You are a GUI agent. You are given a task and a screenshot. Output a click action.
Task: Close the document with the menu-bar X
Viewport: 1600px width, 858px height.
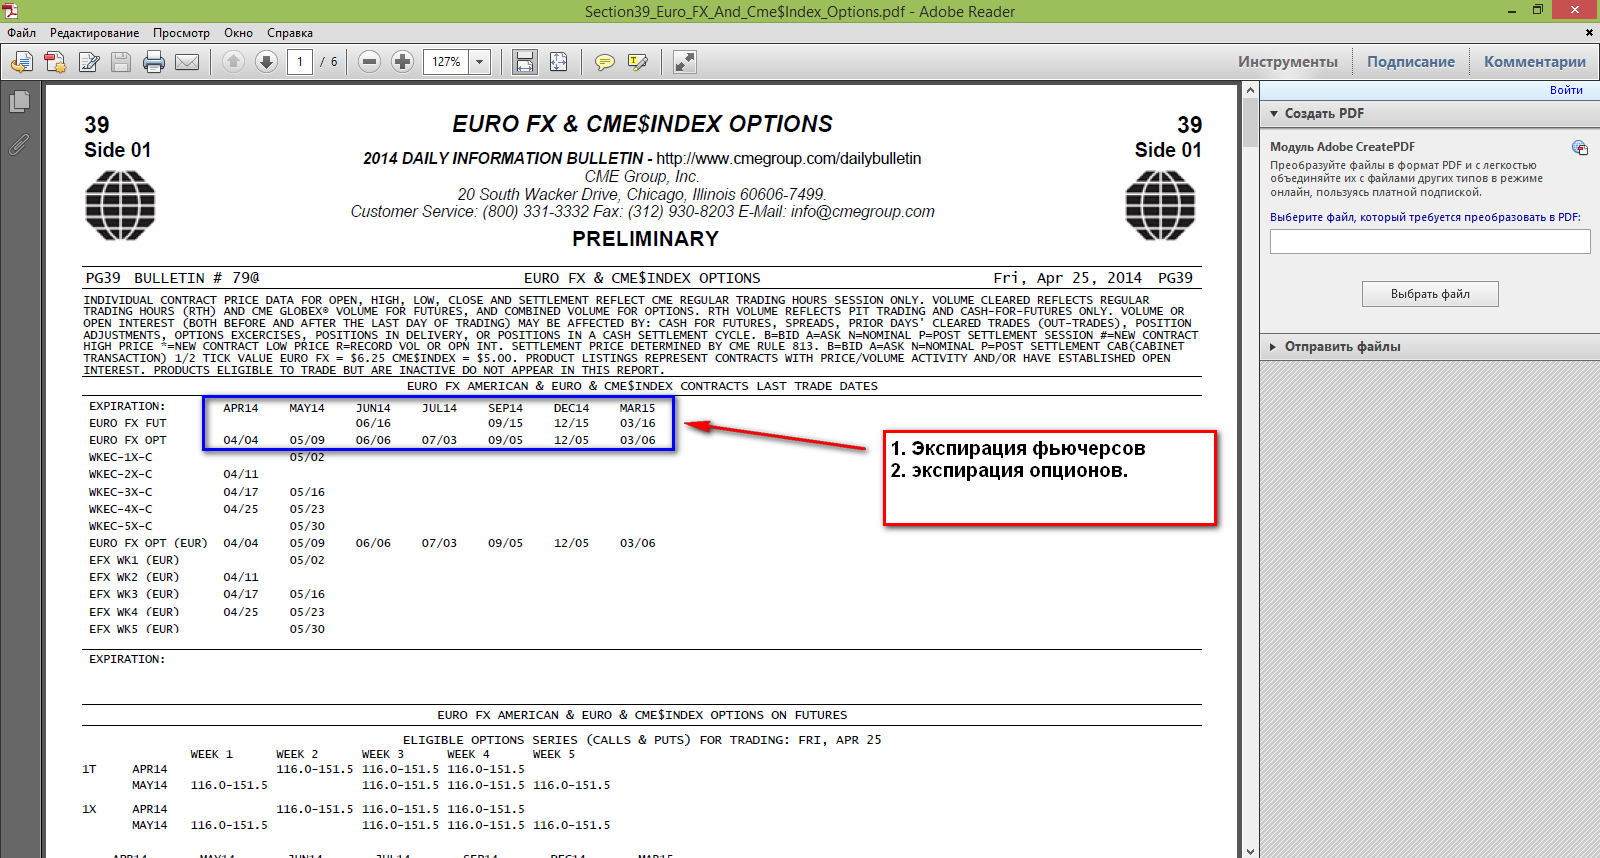(1589, 33)
